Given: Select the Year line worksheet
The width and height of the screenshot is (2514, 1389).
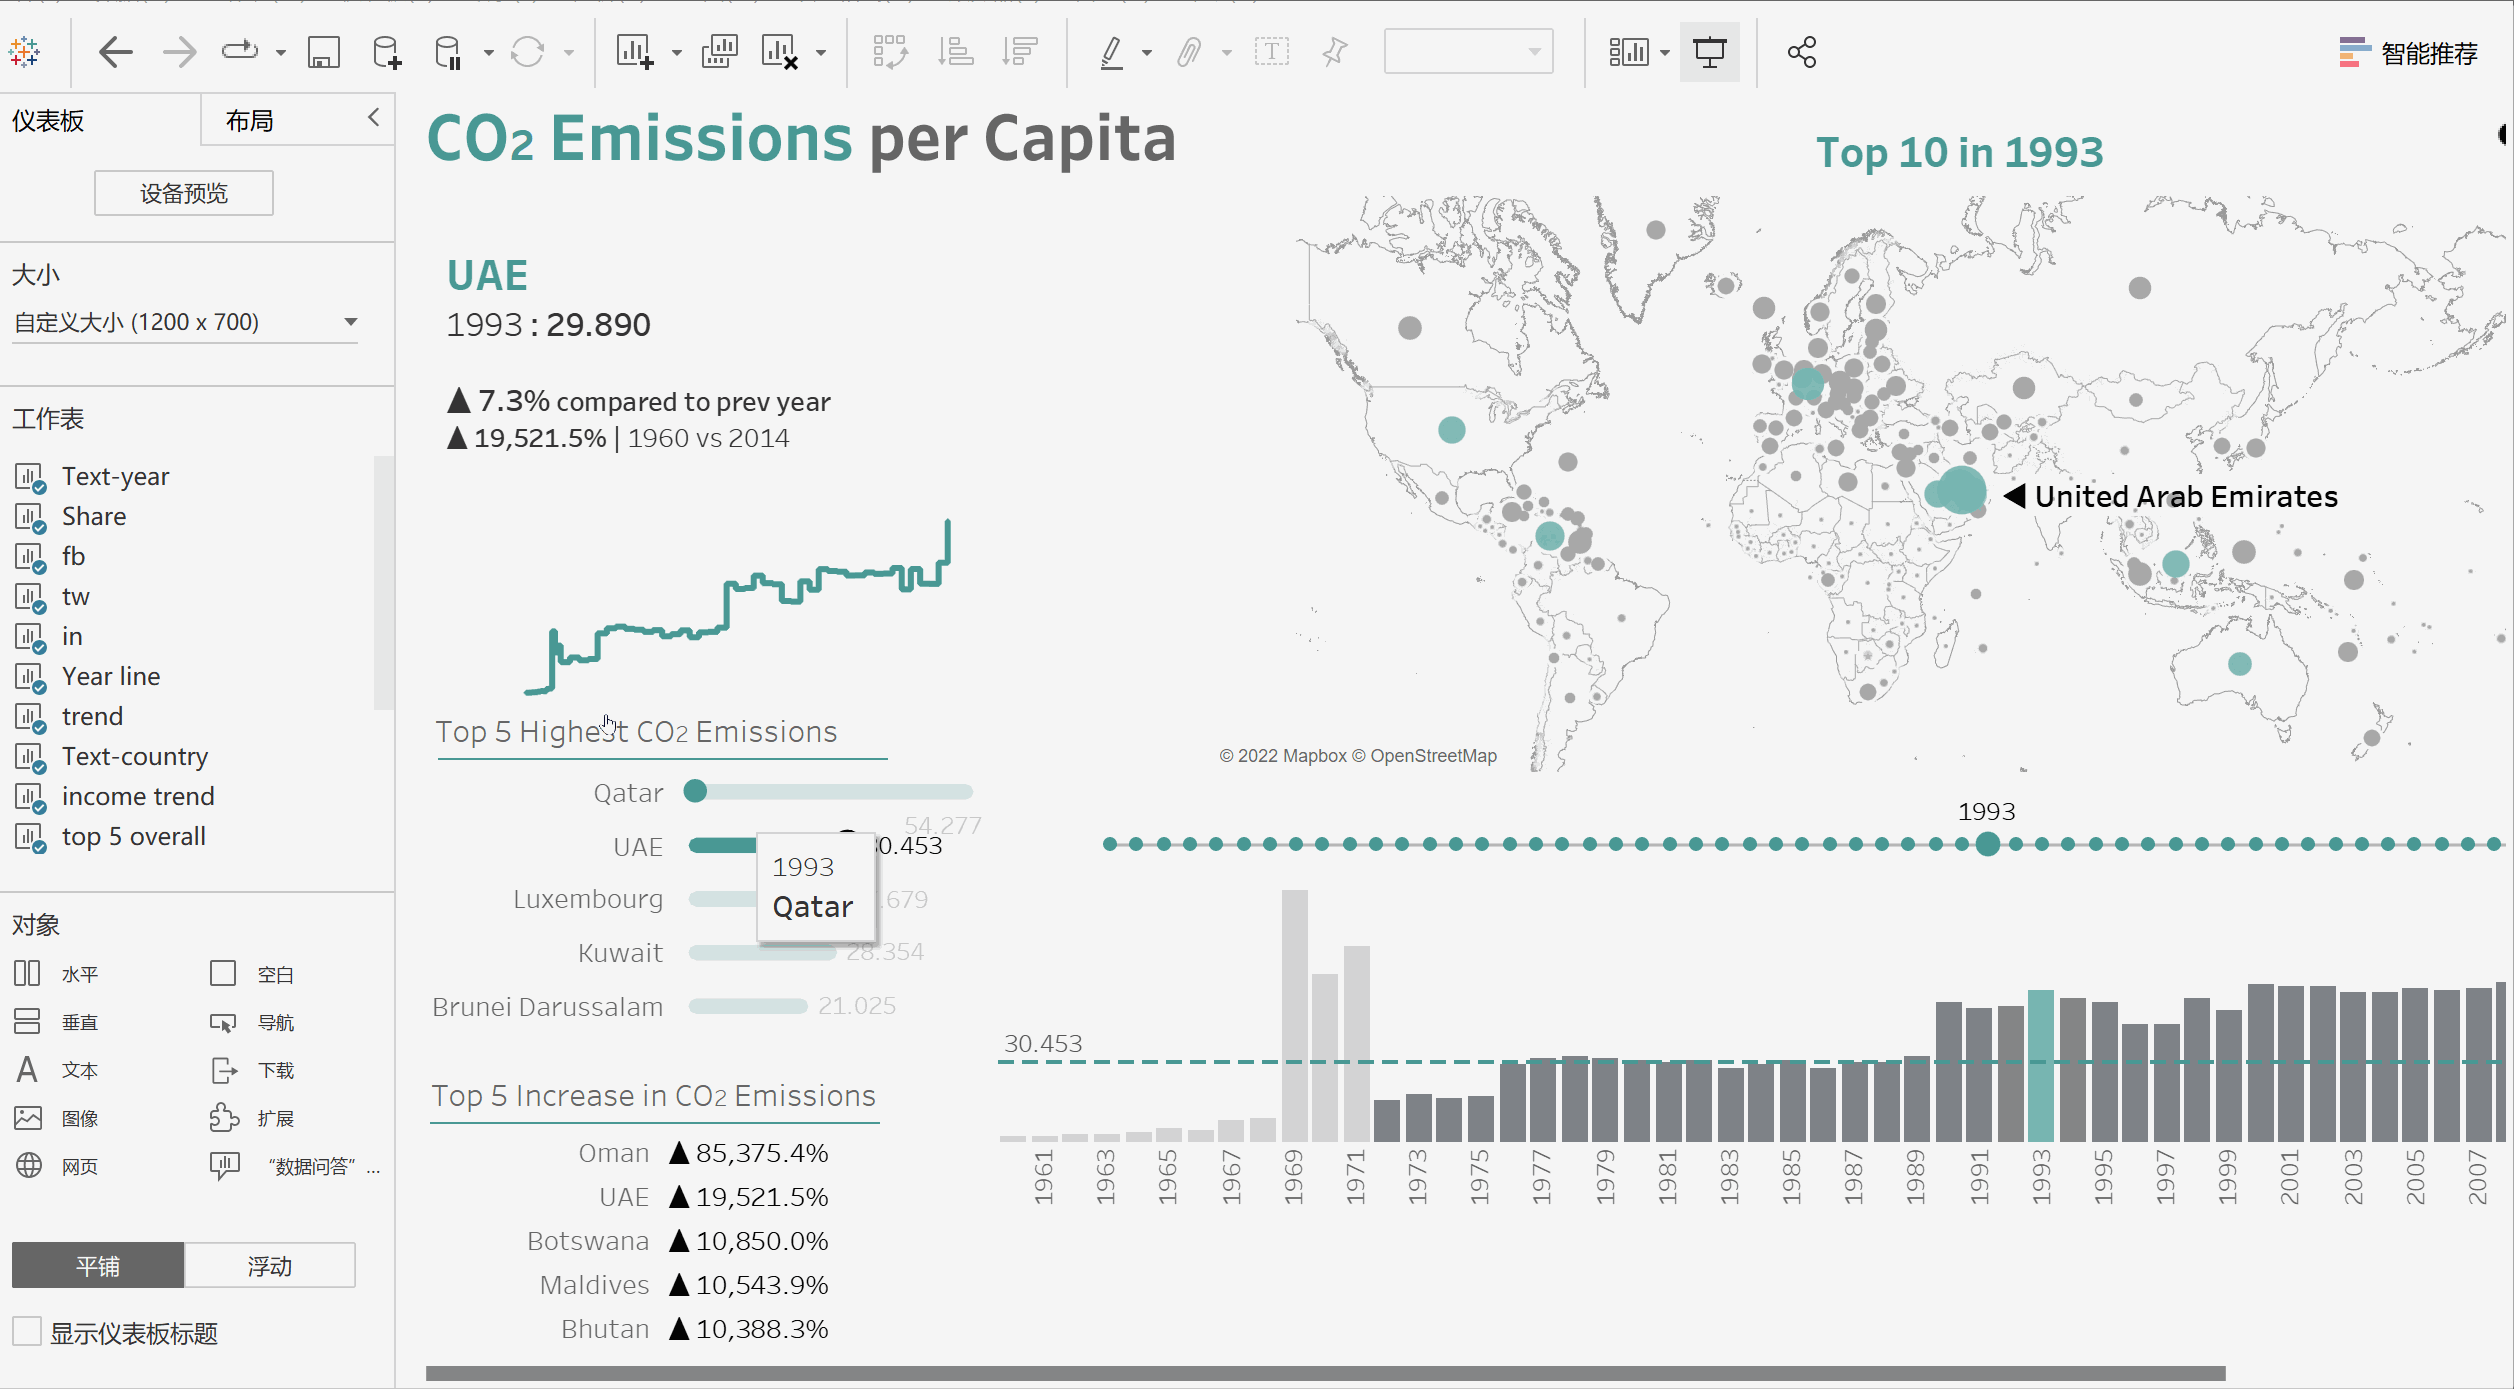Looking at the screenshot, I should click(x=111, y=676).
